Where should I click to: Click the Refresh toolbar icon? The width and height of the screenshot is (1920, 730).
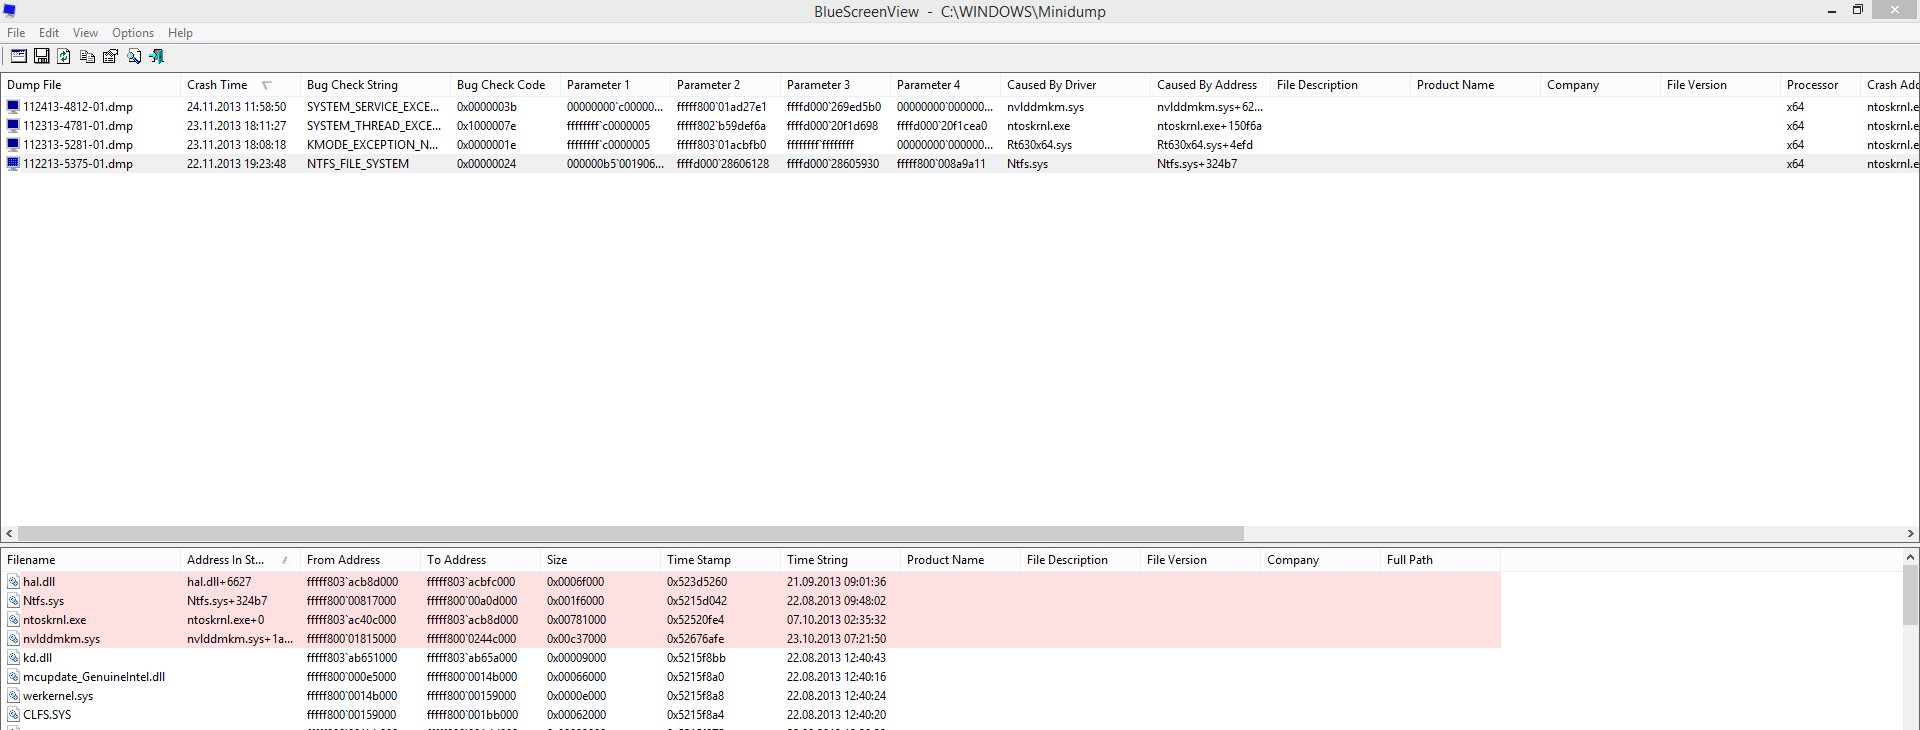click(64, 56)
